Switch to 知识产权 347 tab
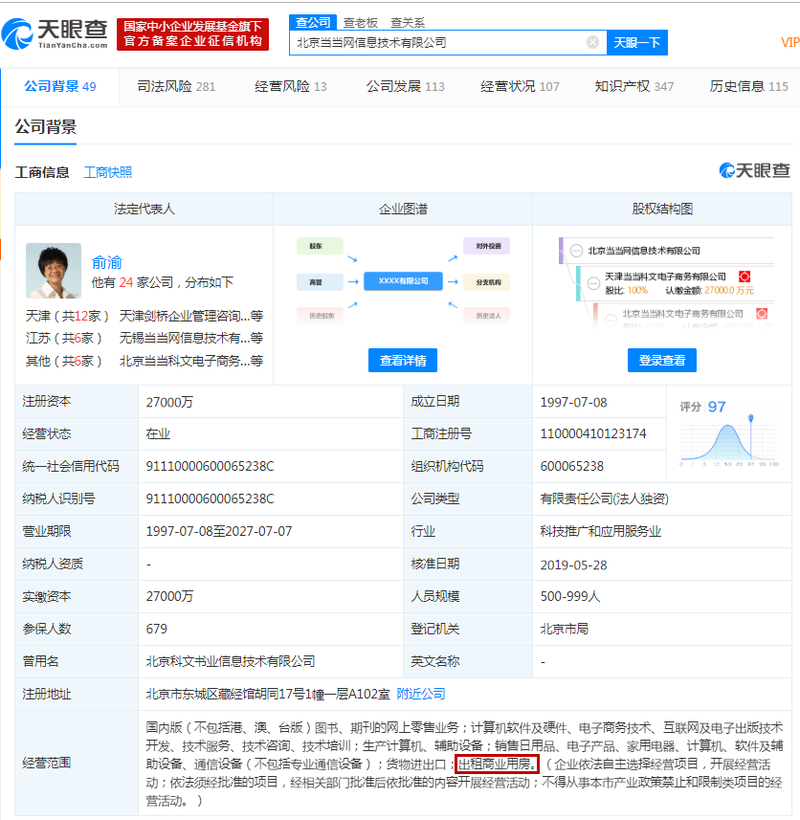 point(634,86)
